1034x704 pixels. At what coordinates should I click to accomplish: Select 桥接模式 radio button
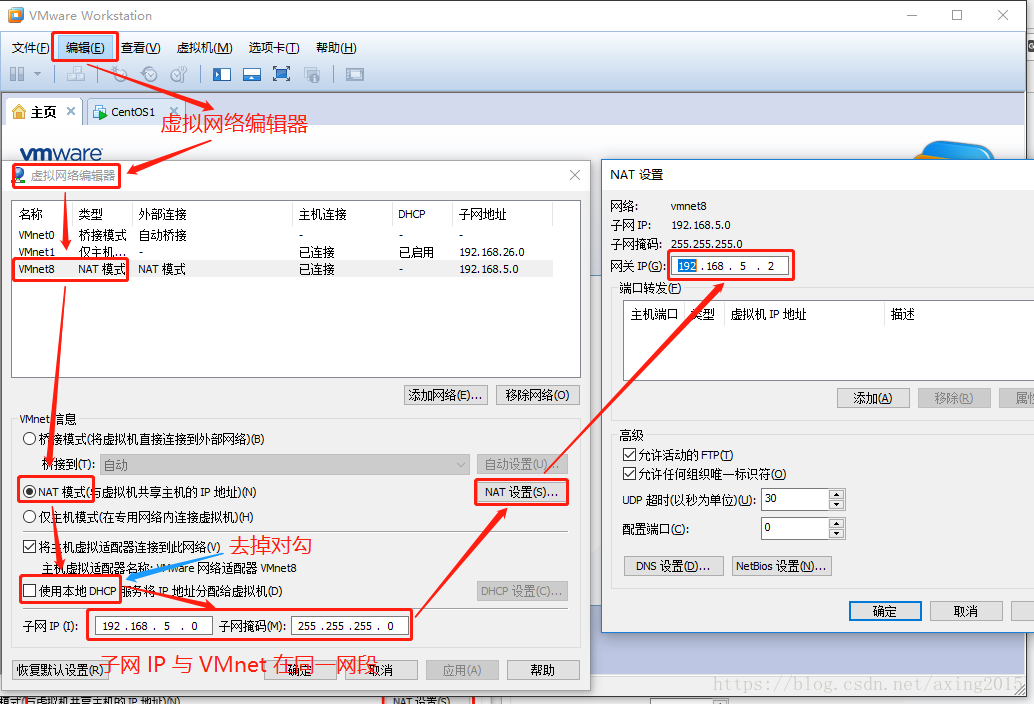click(30, 439)
